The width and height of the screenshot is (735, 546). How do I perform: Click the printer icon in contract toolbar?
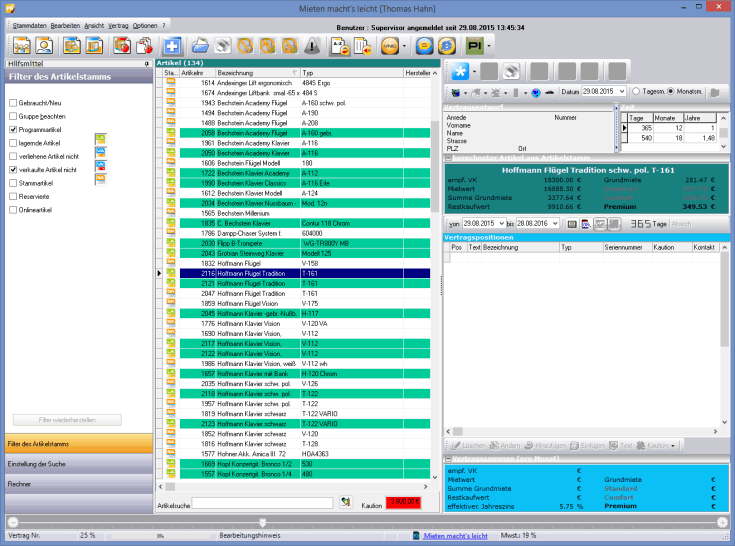511,72
